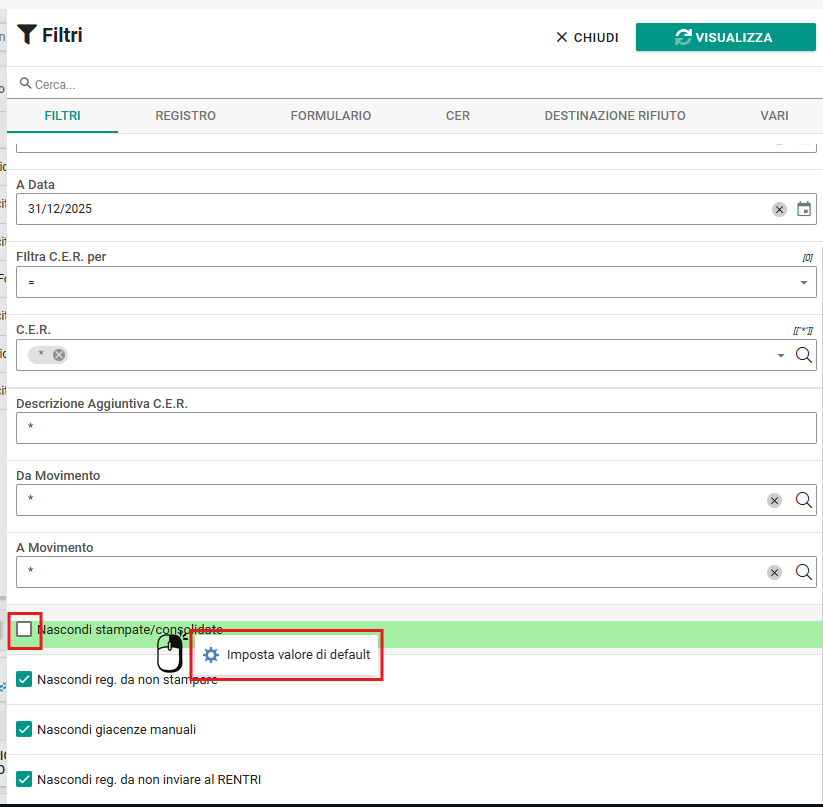Uncheck Nascondi giacenze manuali

[24, 729]
